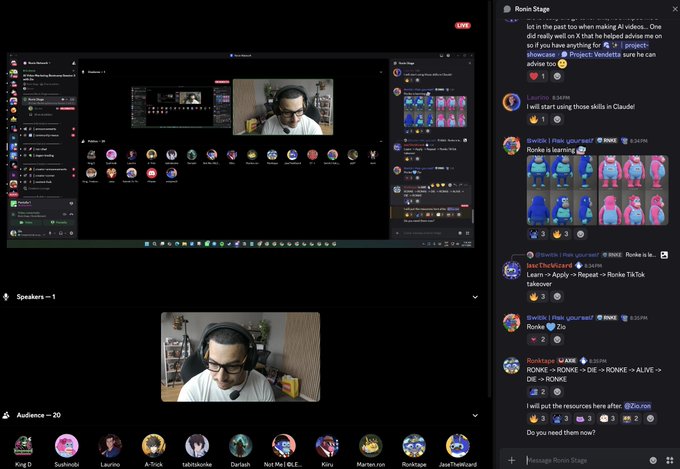Open JaseTheWizard's audience avatar
Screen dimensions: 680x469
(x=458, y=446)
